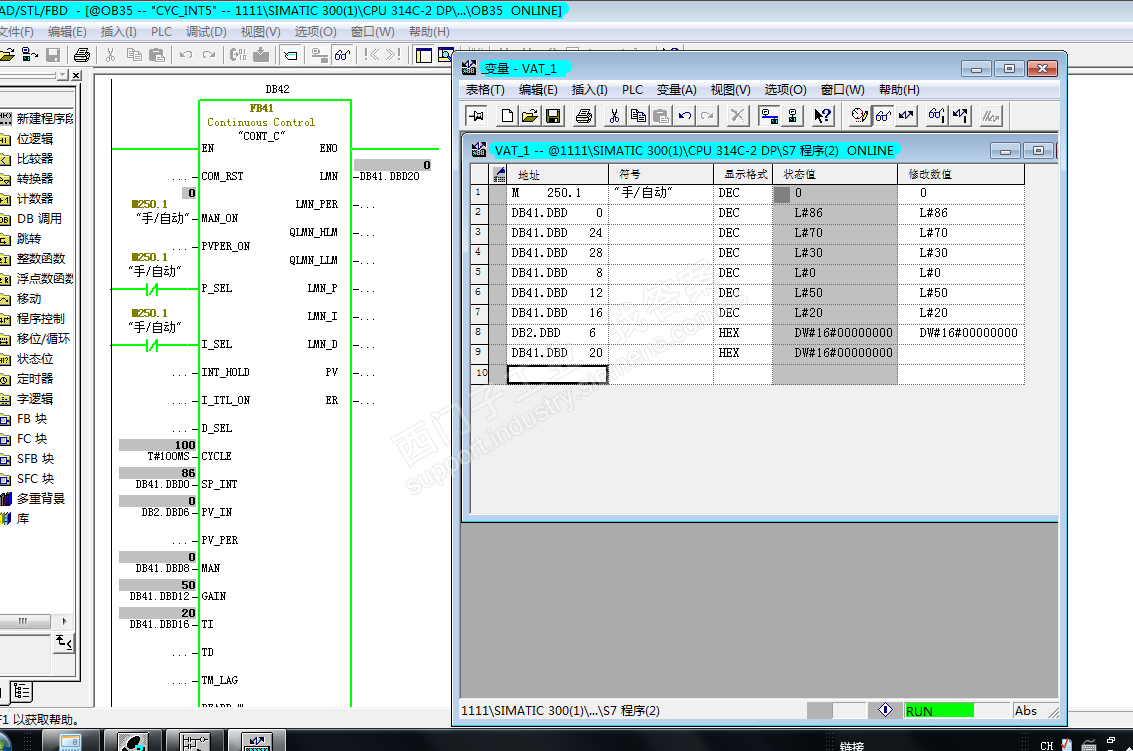The width and height of the screenshot is (1133, 751).
Task: Create a new variable table with New icon
Action: (x=507, y=116)
